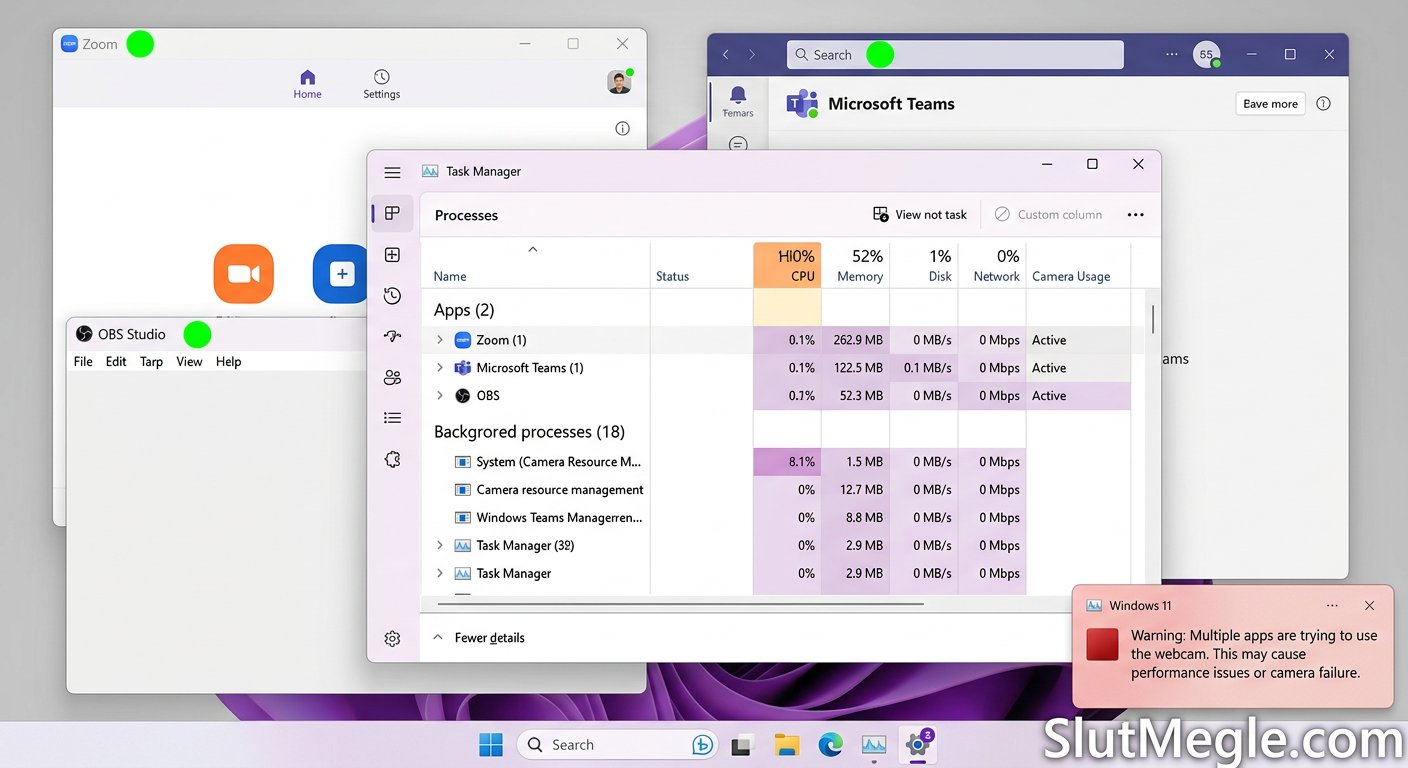Sort by the Disk column header
Screen dimensions: 1408x768
coord(923,265)
